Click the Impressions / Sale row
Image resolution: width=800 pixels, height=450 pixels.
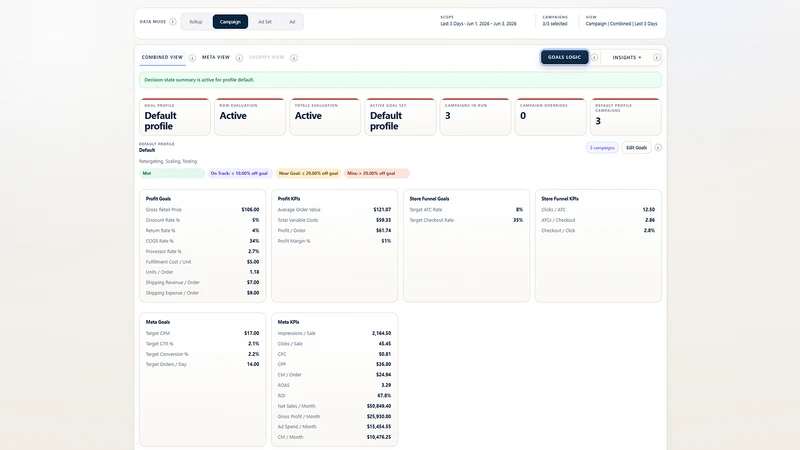334,333
